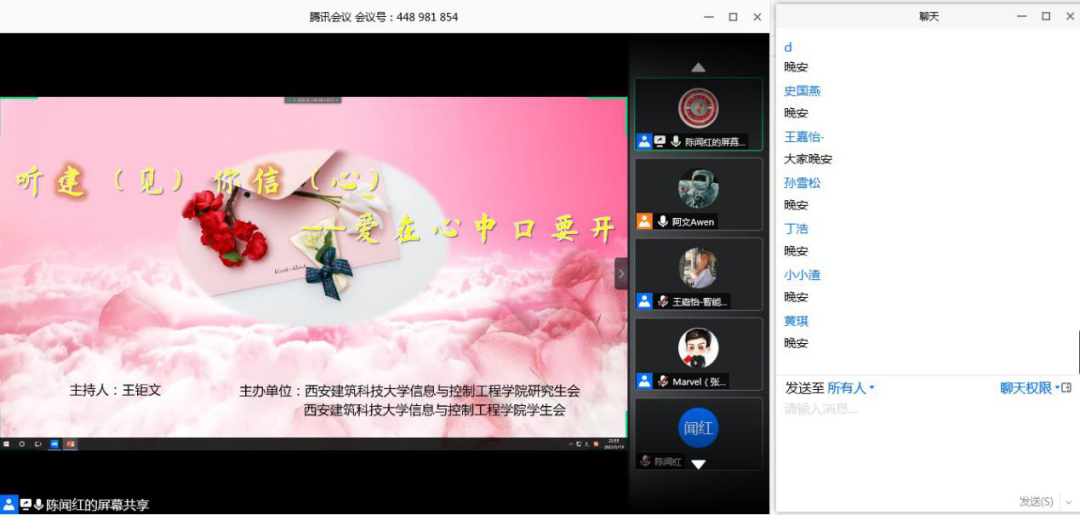Select Marvel's video thumbnail
This screenshot has width=1080, height=515.
[x=698, y=348]
